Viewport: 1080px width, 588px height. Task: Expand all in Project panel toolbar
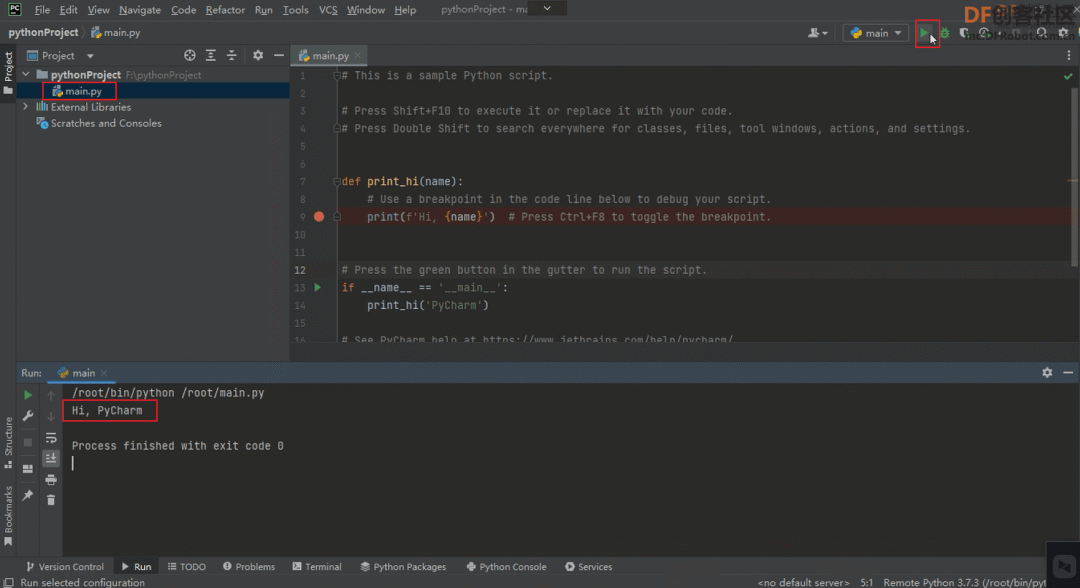tap(211, 55)
